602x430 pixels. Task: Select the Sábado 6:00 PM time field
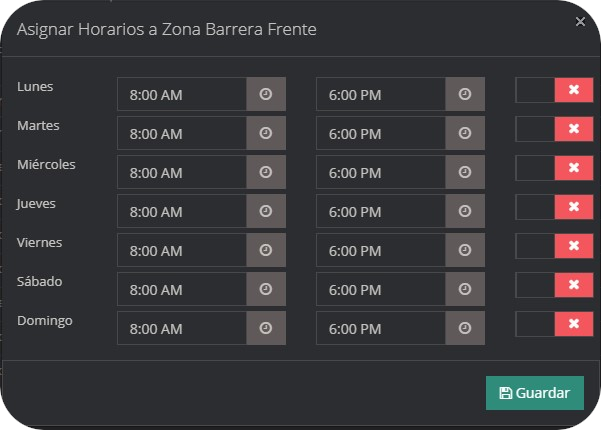tap(381, 289)
